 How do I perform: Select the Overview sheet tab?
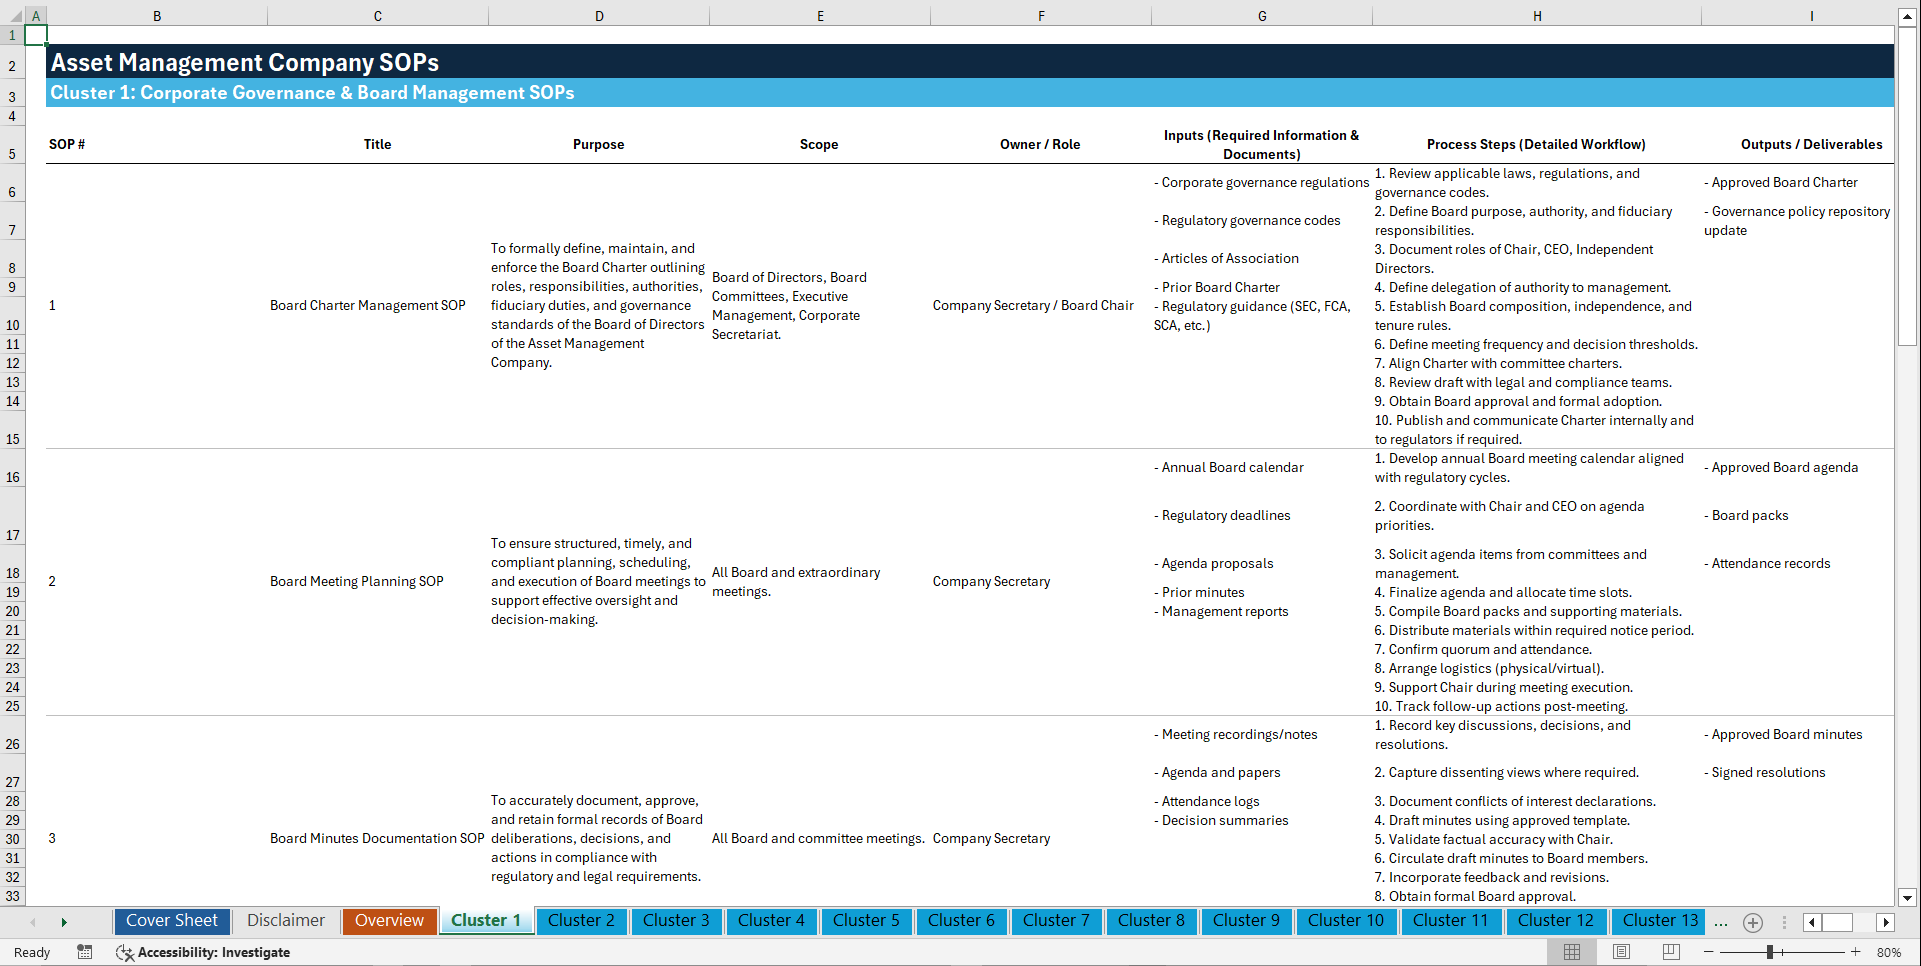coord(389,921)
